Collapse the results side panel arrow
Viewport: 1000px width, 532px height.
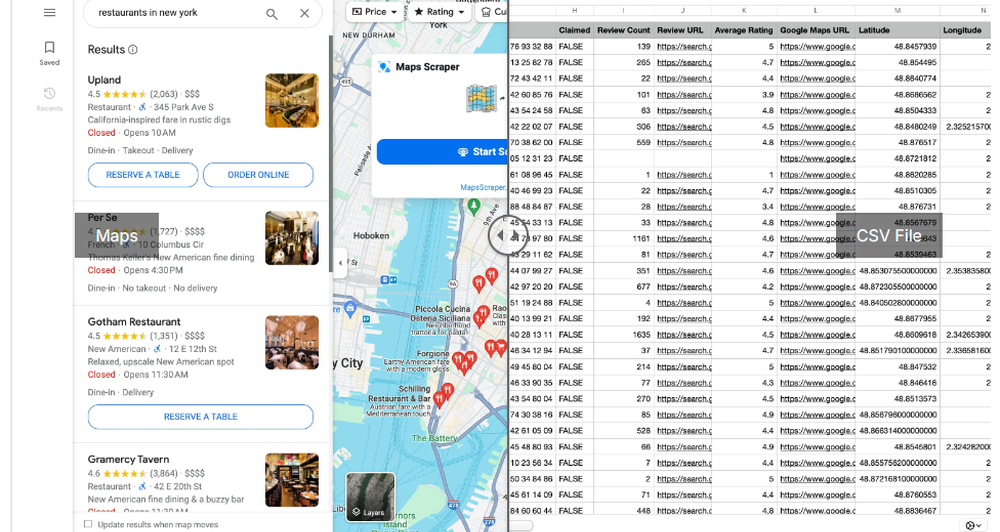coord(340,262)
